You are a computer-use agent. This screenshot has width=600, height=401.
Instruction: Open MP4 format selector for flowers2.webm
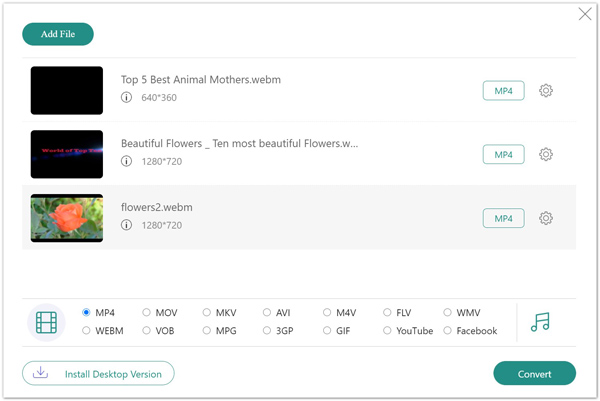503,218
